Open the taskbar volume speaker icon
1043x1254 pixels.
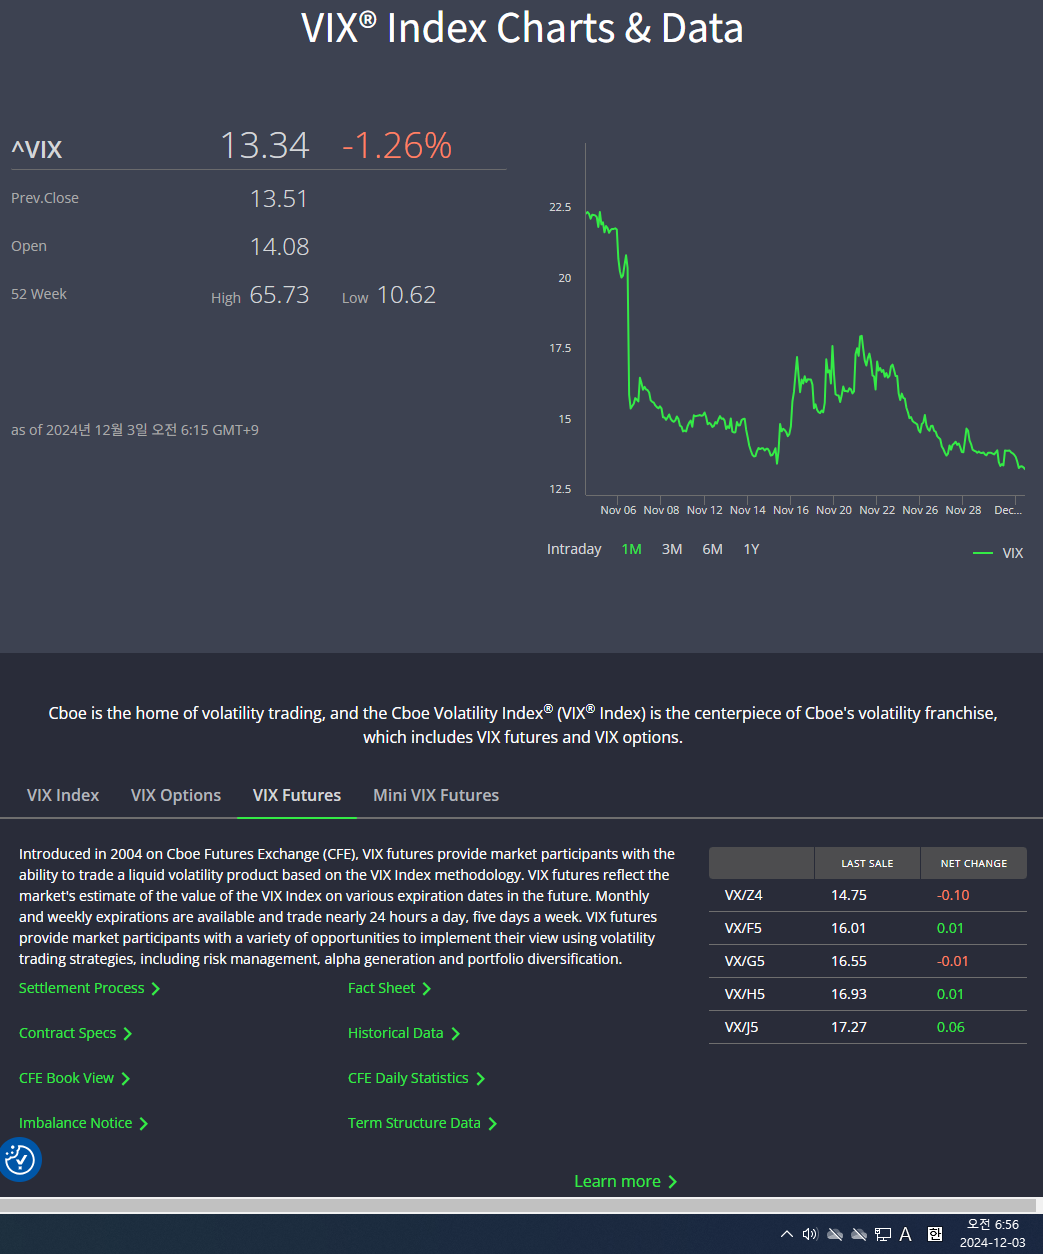click(810, 1234)
